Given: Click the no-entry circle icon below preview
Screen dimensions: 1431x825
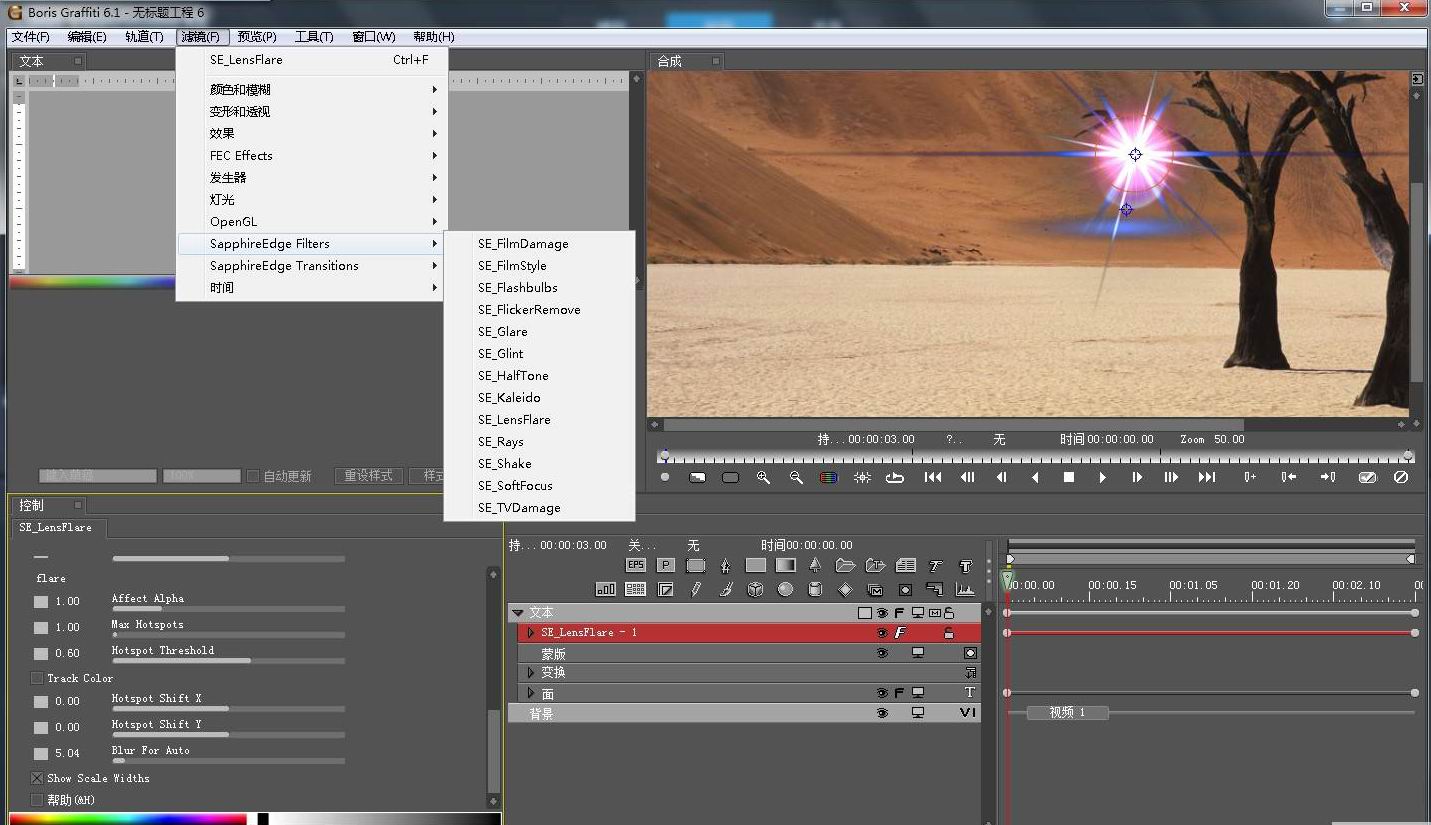Looking at the screenshot, I should pos(1401,477).
